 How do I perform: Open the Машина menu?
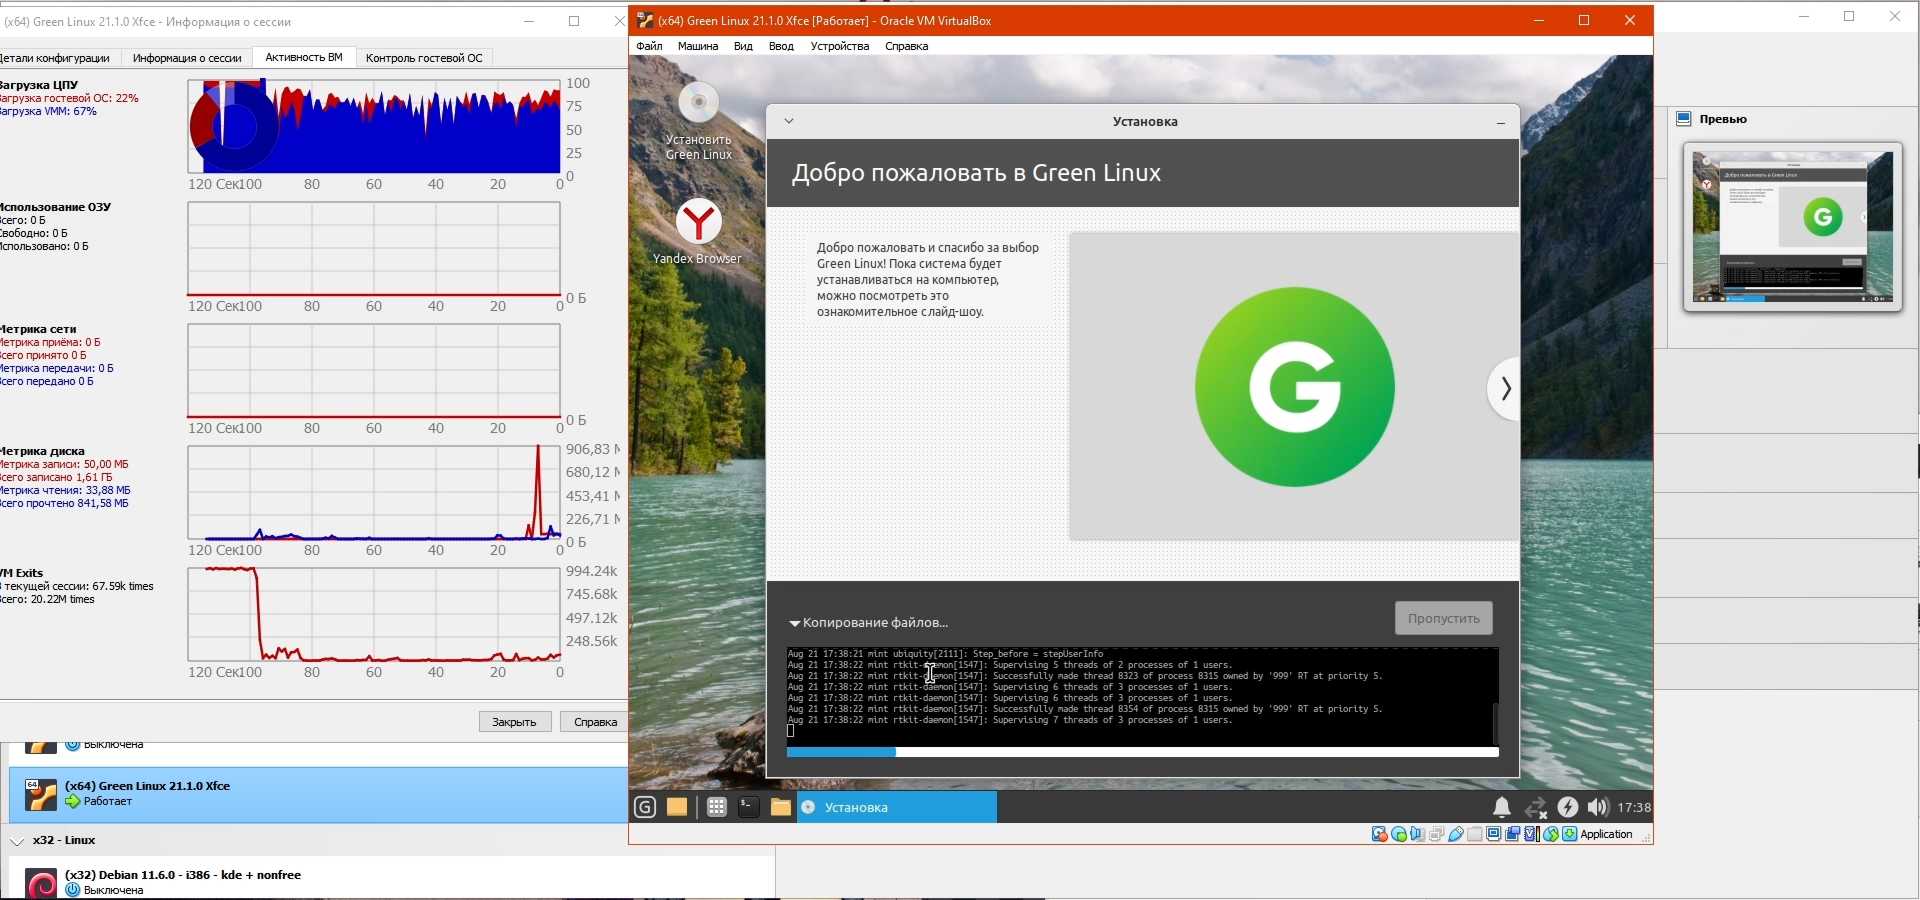coord(698,46)
